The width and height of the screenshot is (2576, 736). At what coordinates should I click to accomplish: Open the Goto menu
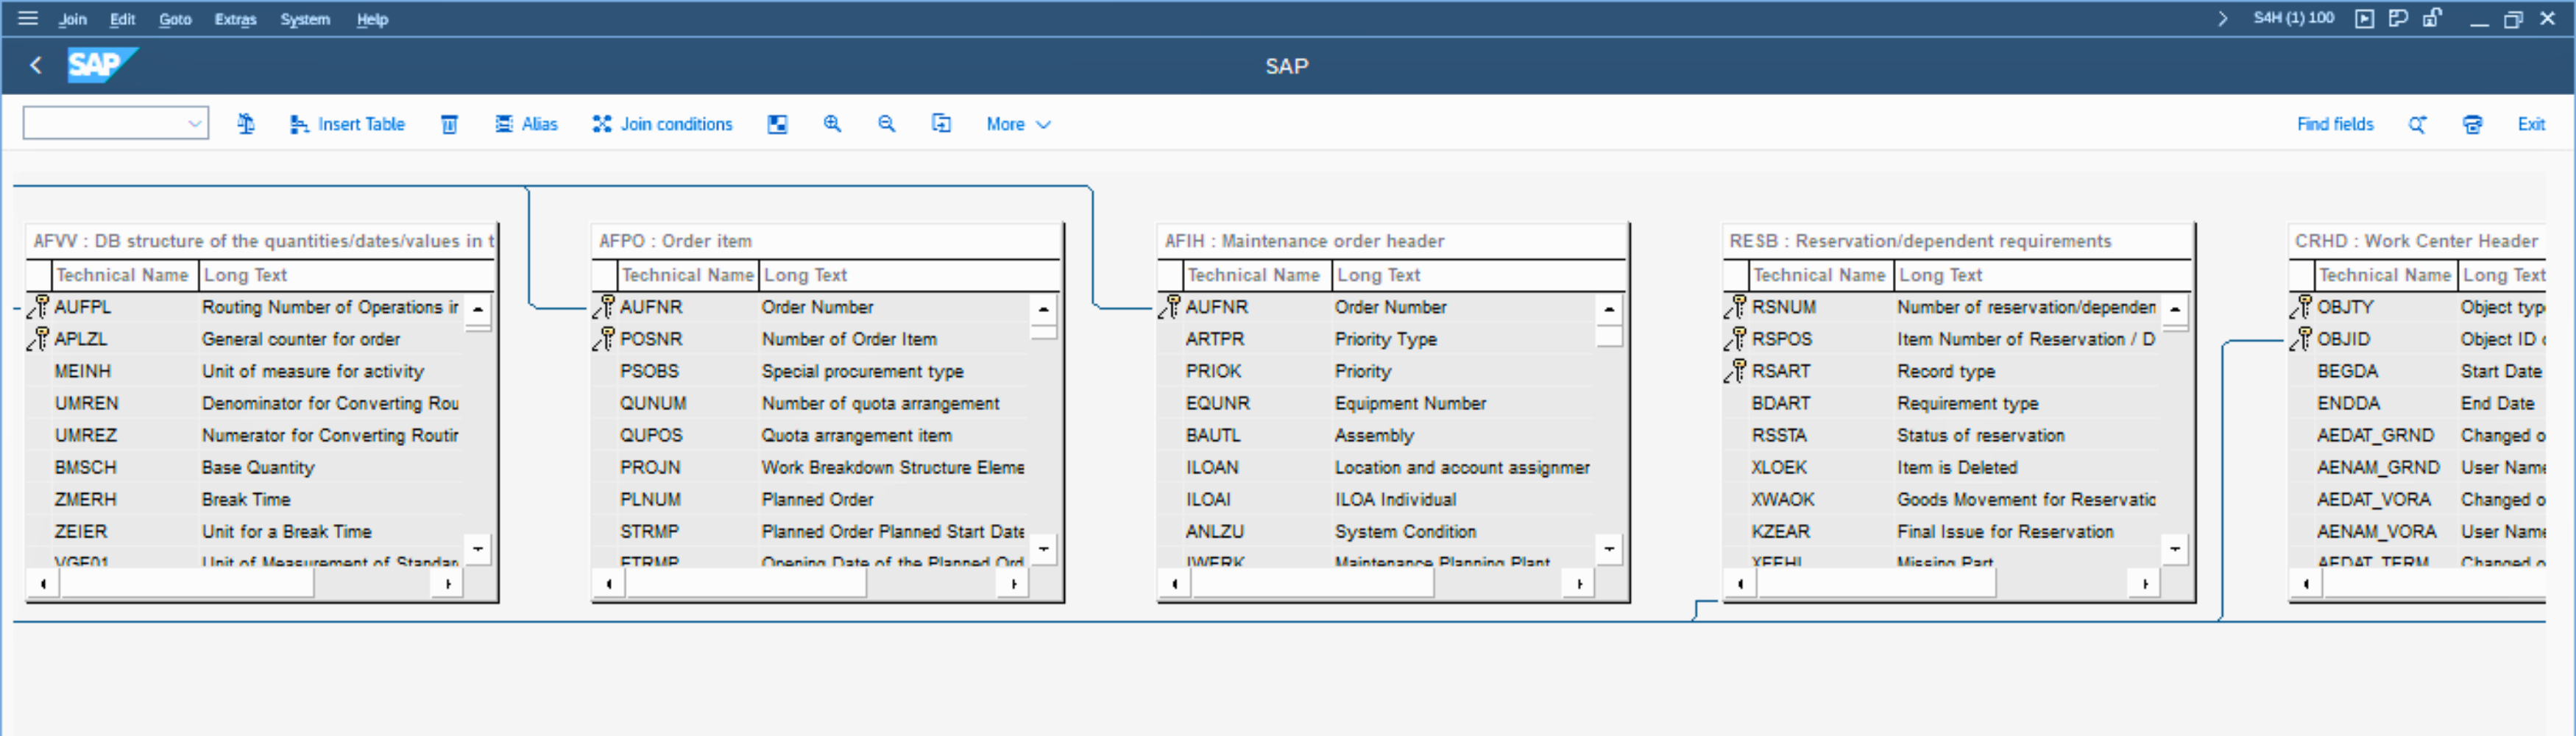(175, 19)
